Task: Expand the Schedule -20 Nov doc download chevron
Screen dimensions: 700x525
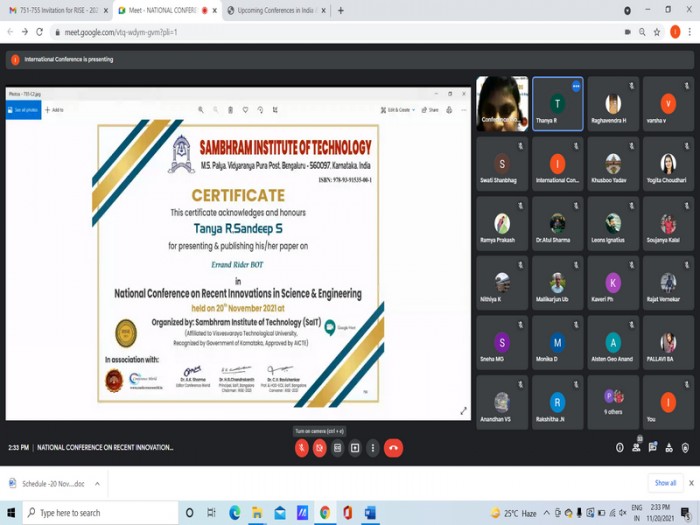Action: click(x=97, y=483)
